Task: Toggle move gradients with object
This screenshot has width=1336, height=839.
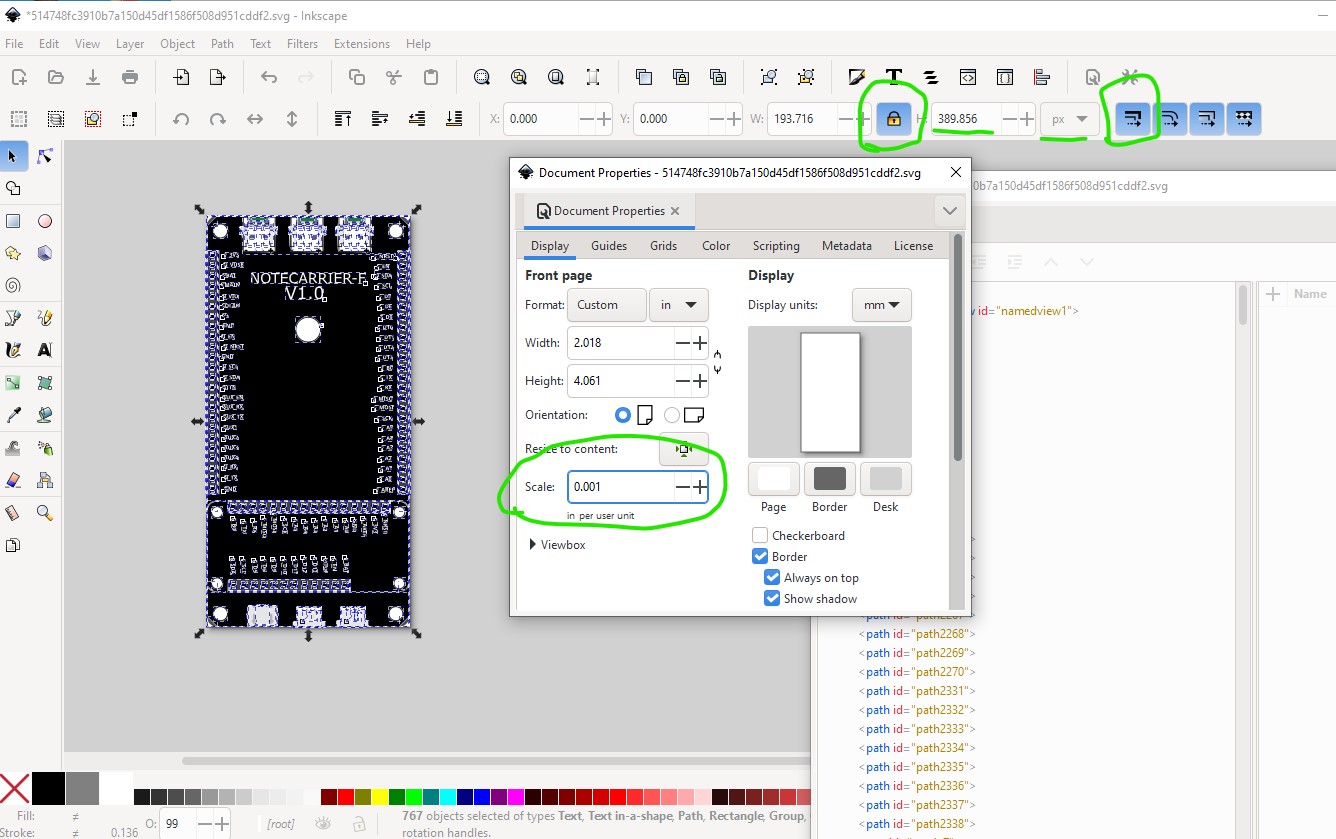Action: click(x=1207, y=119)
